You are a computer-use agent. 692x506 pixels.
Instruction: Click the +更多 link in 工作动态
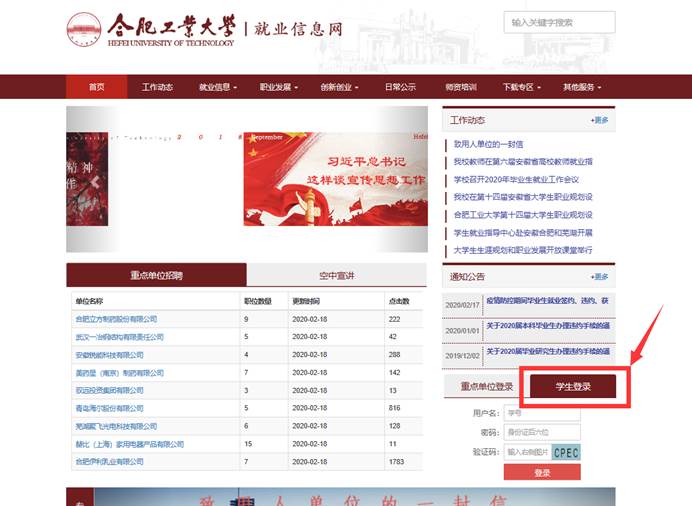(x=599, y=120)
